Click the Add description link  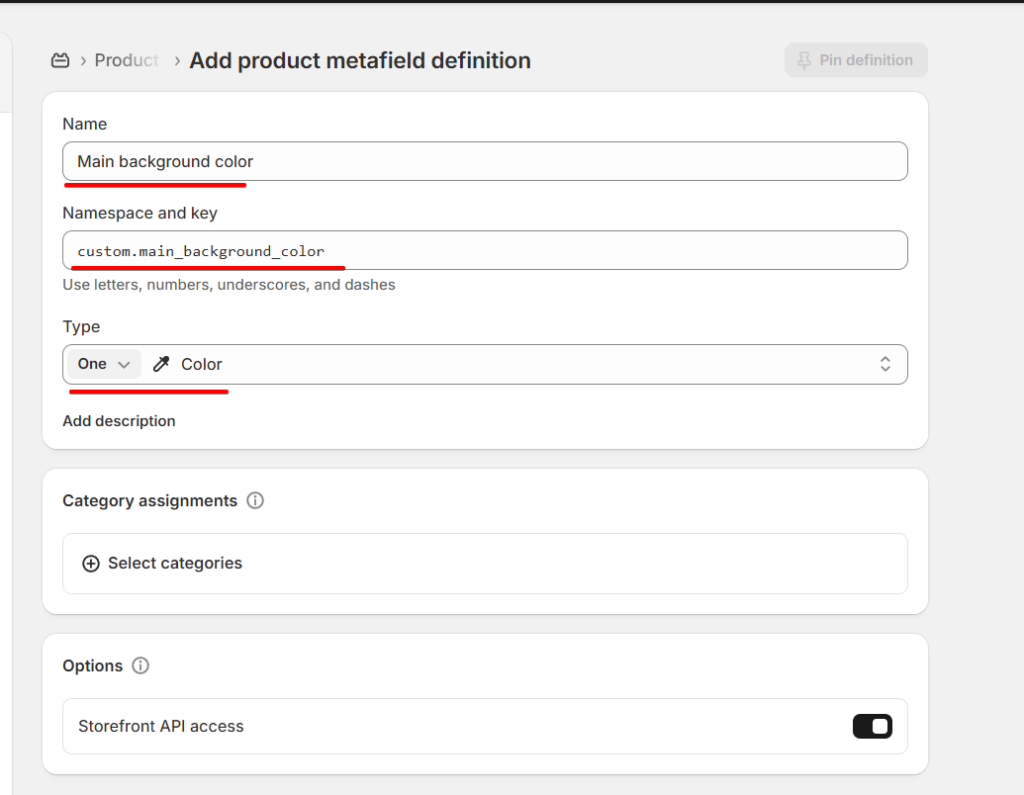[119, 421]
